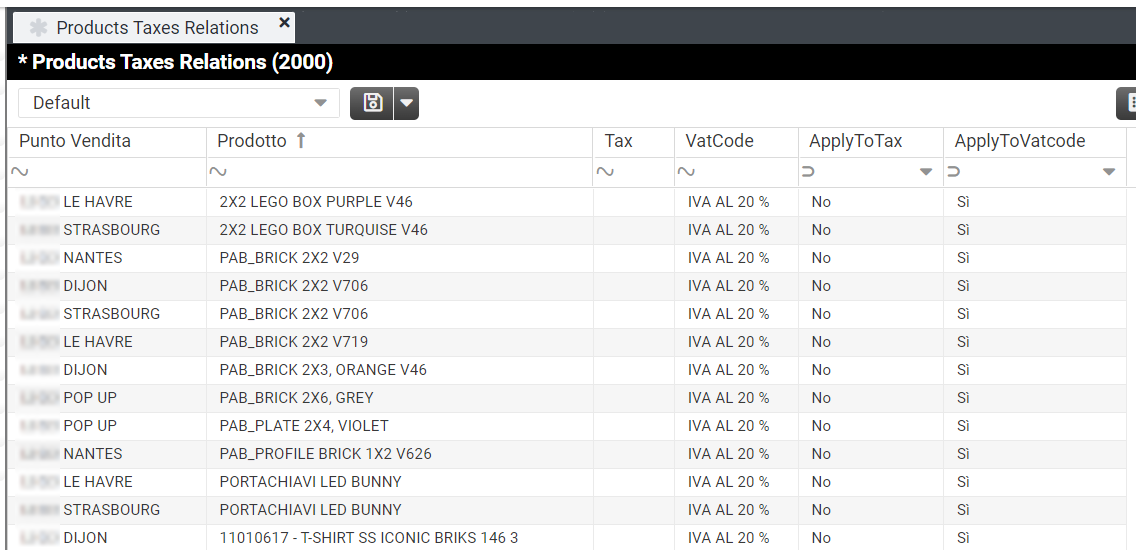Open the ApplyToVatcode filter dropdown
The width and height of the screenshot is (1136, 550).
point(1109,172)
